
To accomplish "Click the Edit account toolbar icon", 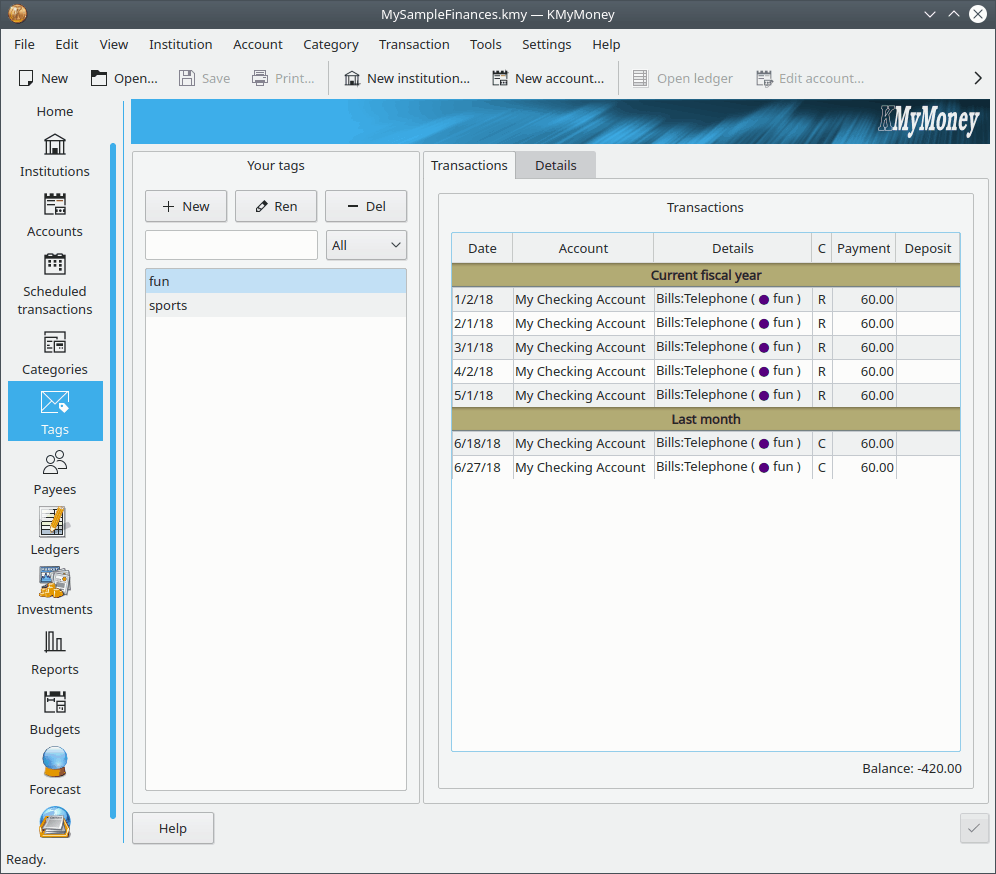I will click(764, 78).
